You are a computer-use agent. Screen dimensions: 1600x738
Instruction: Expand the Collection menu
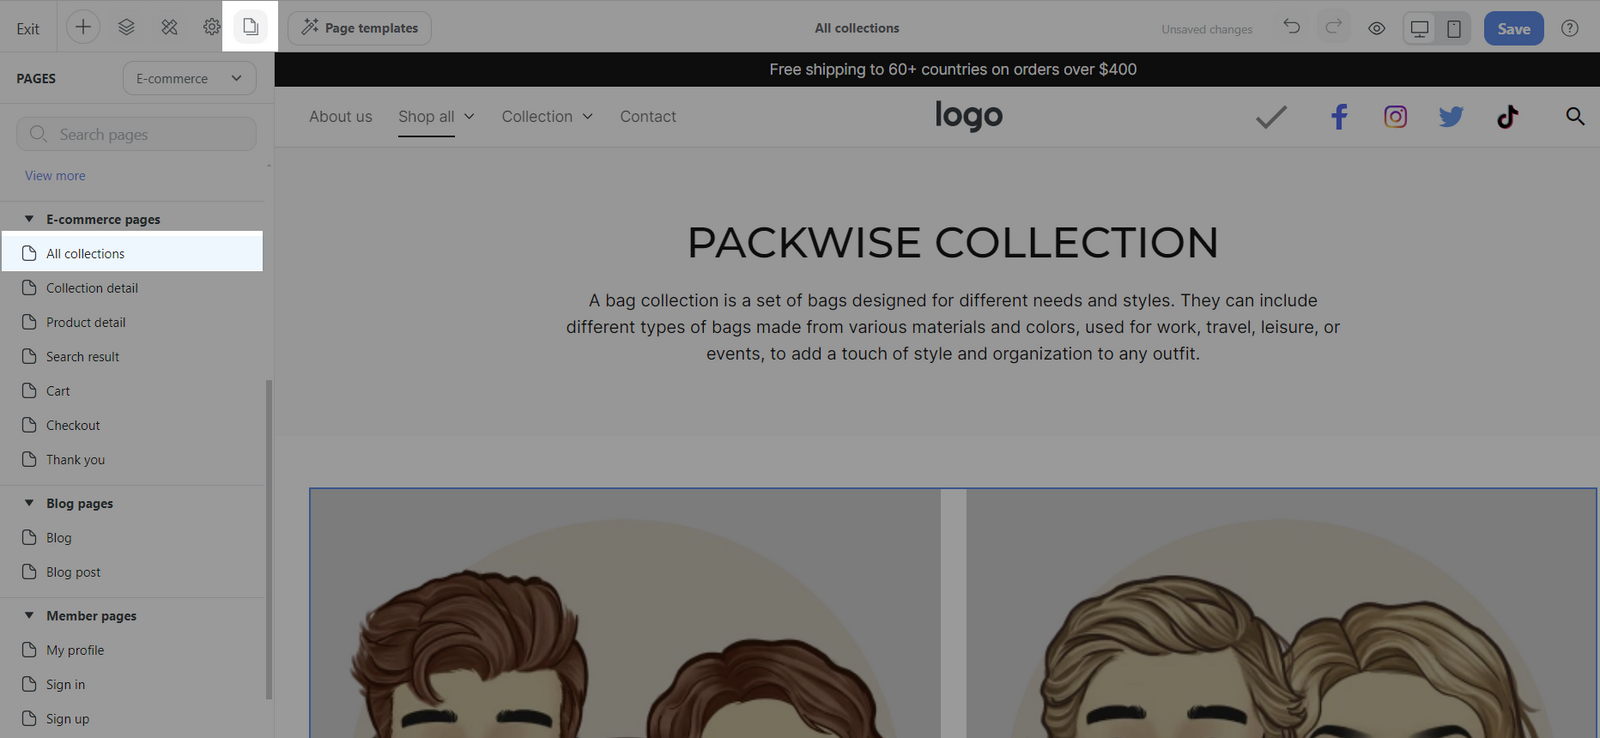click(547, 116)
